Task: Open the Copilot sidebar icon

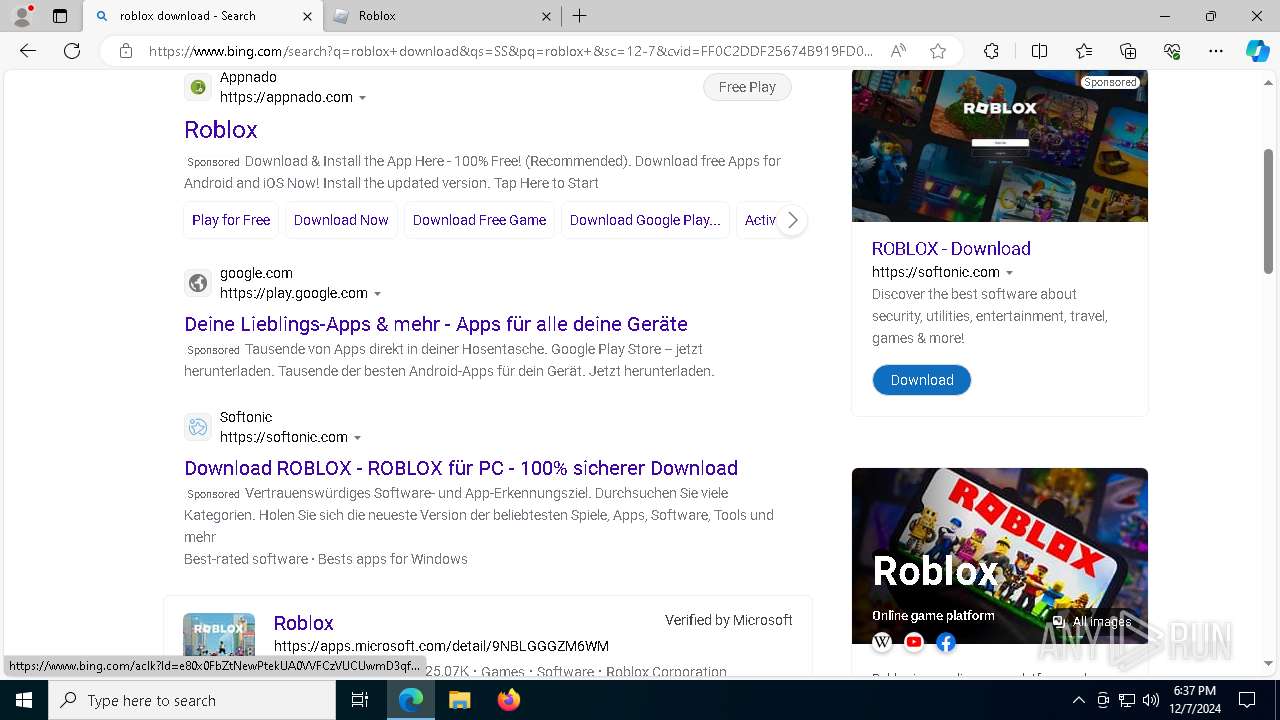Action: coord(1257,51)
